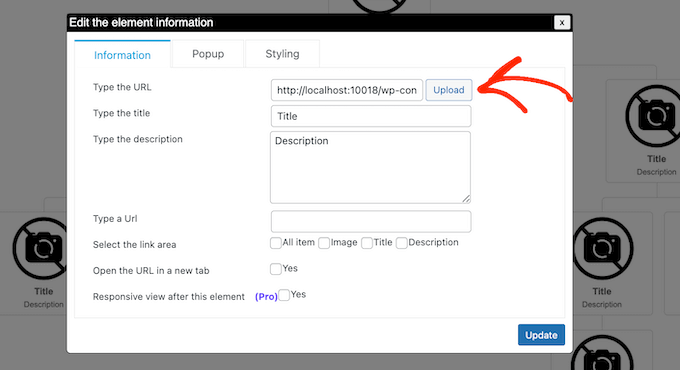This screenshot has width=680, height=370.
Task: Click the empty Type a Url field
Action: [371, 221]
